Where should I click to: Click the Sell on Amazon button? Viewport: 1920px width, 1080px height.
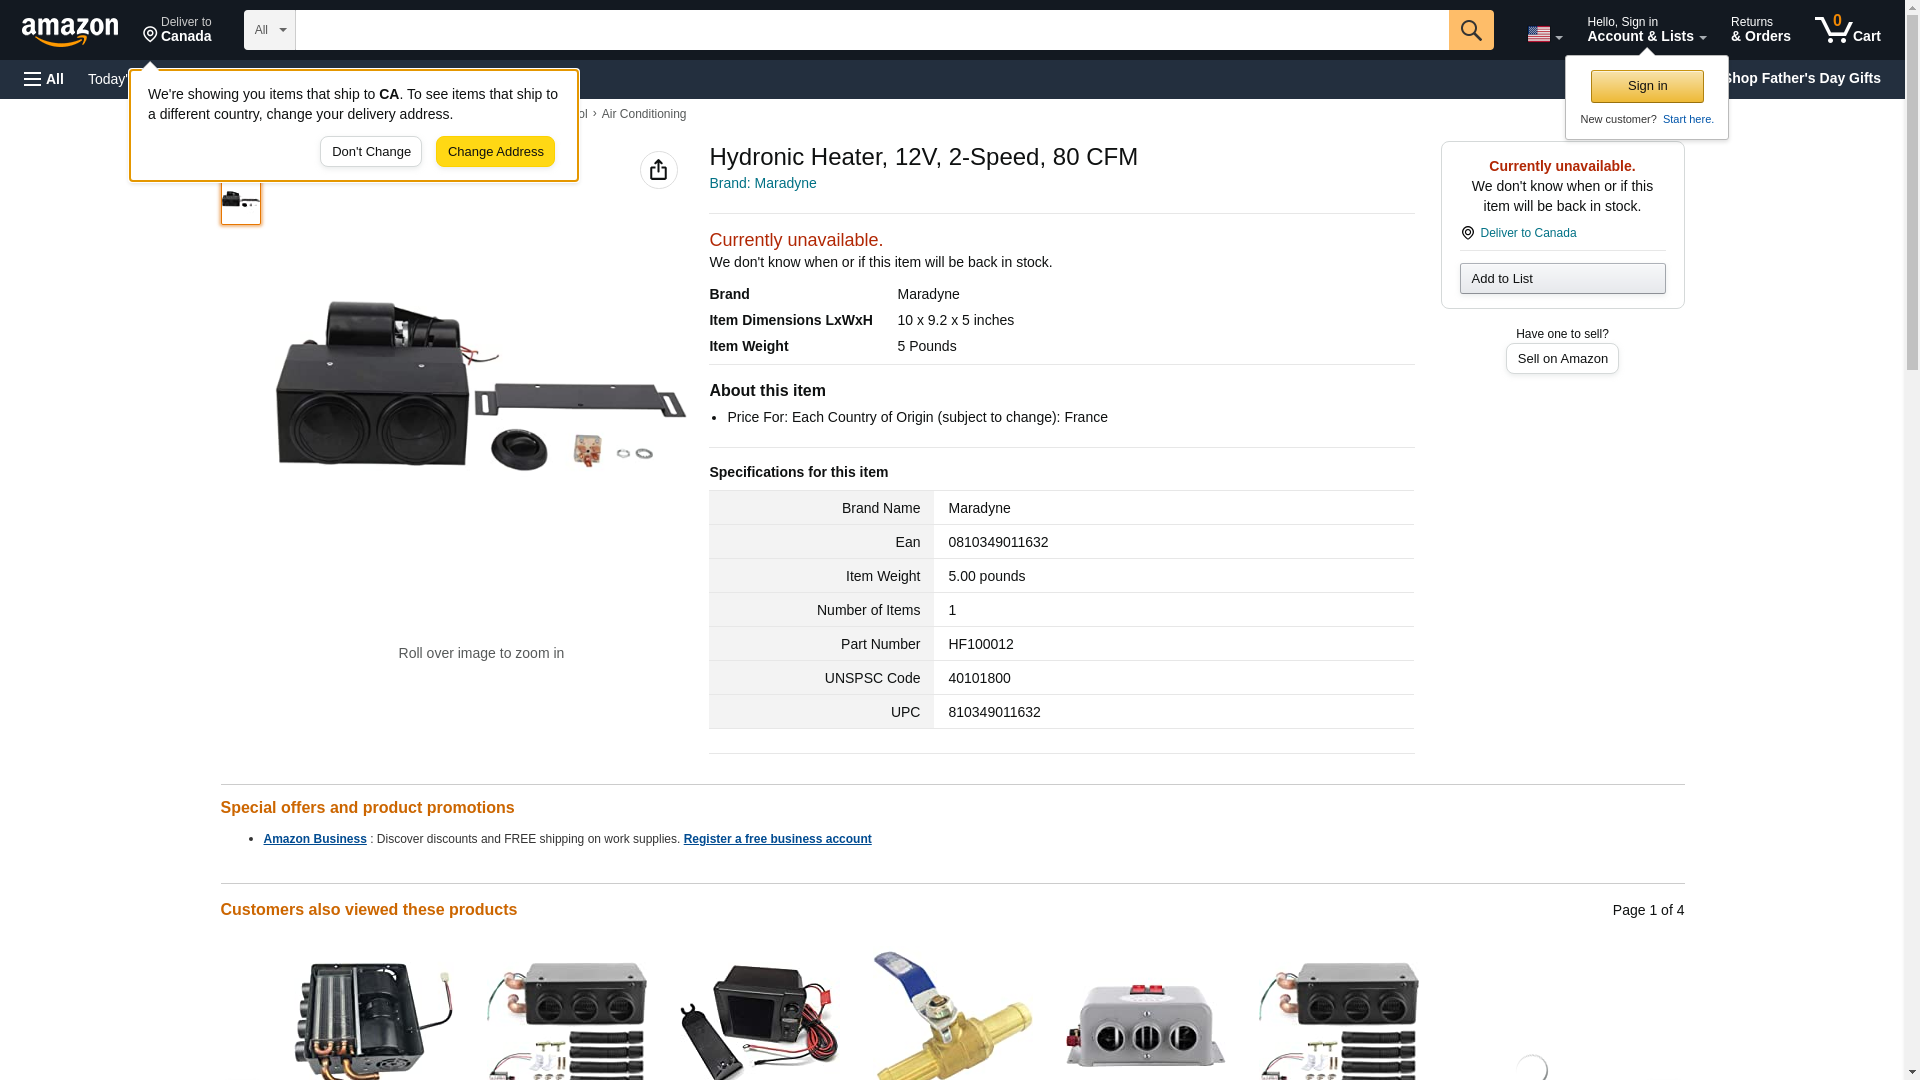point(1561,359)
